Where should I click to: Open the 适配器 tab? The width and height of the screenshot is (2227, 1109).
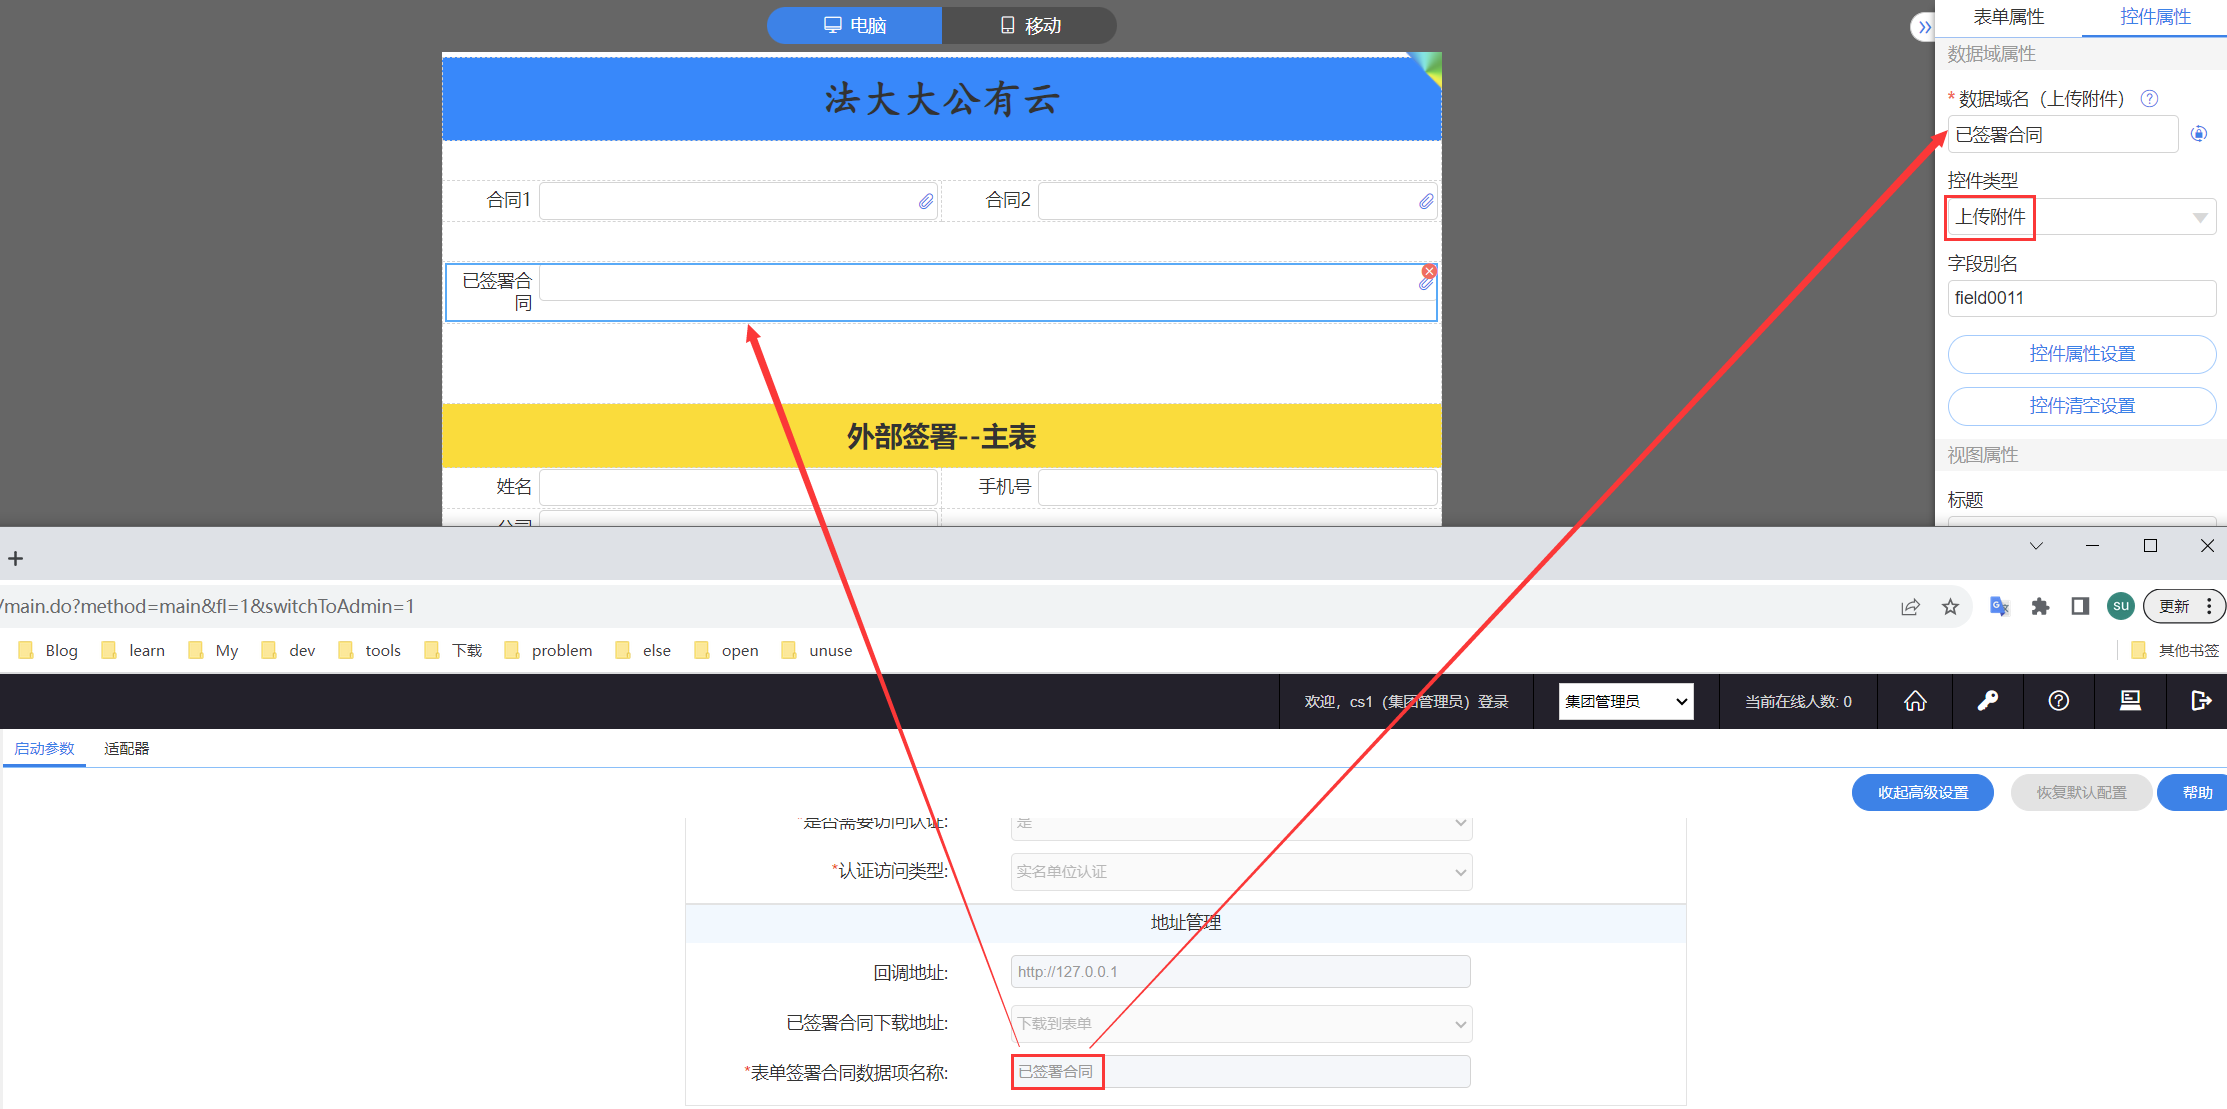click(126, 748)
